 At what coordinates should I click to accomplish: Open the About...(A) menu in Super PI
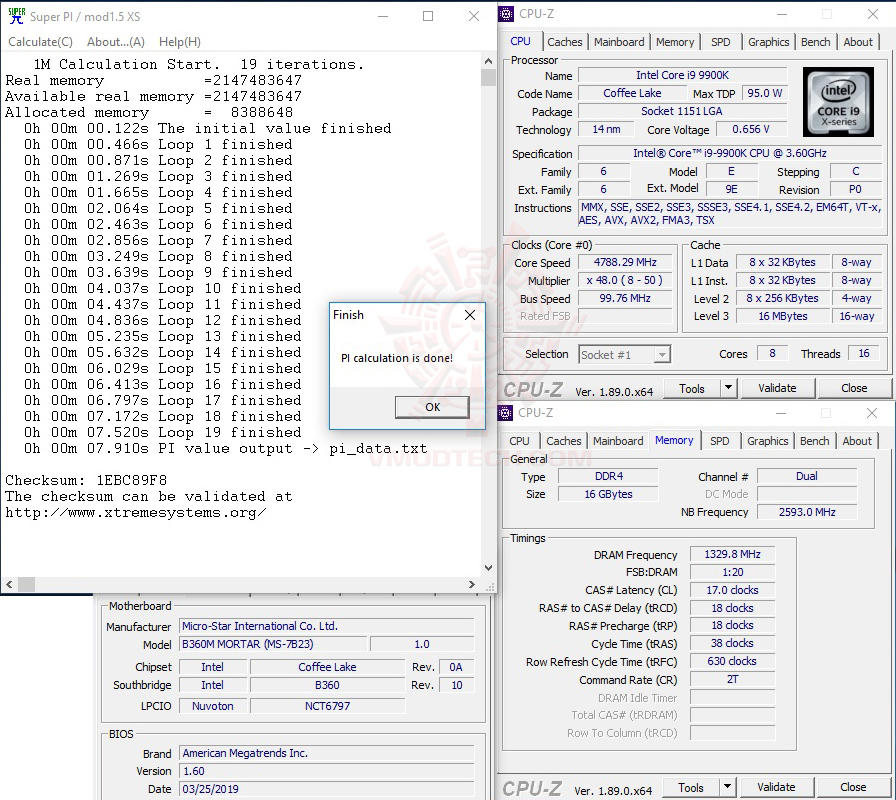pos(116,42)
